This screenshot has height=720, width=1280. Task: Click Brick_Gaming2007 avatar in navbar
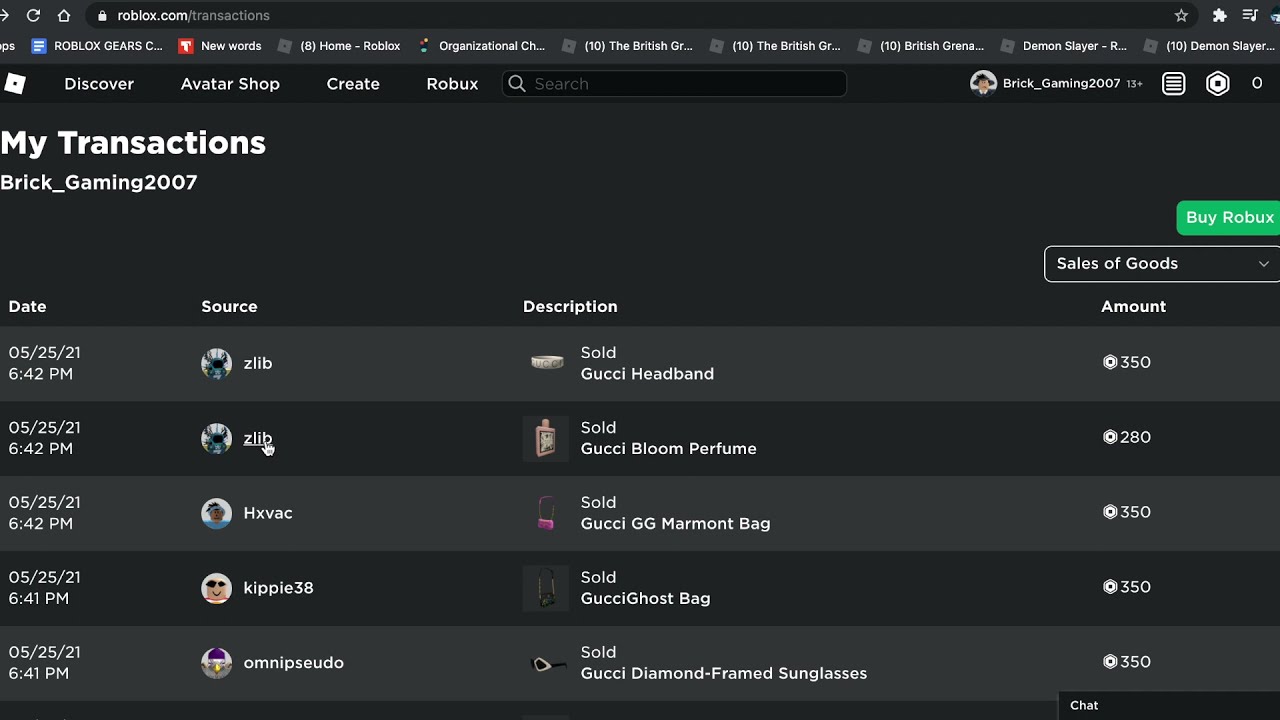point(983,84)
